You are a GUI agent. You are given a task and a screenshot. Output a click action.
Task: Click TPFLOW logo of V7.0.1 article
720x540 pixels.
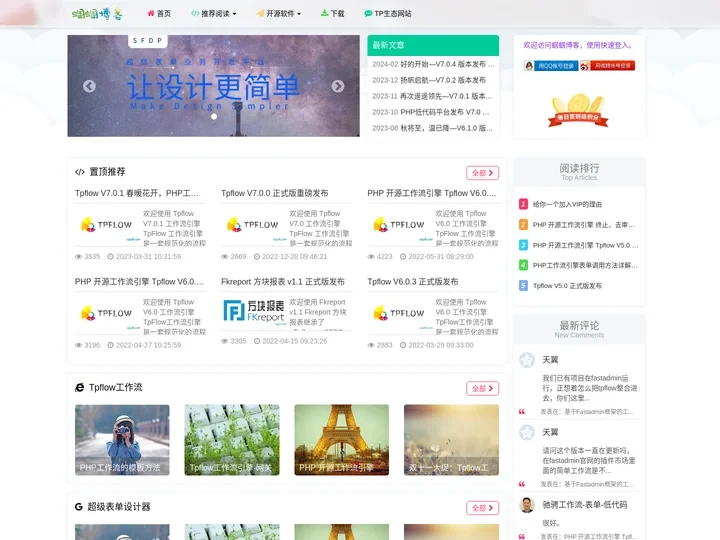tap(107, 225)
